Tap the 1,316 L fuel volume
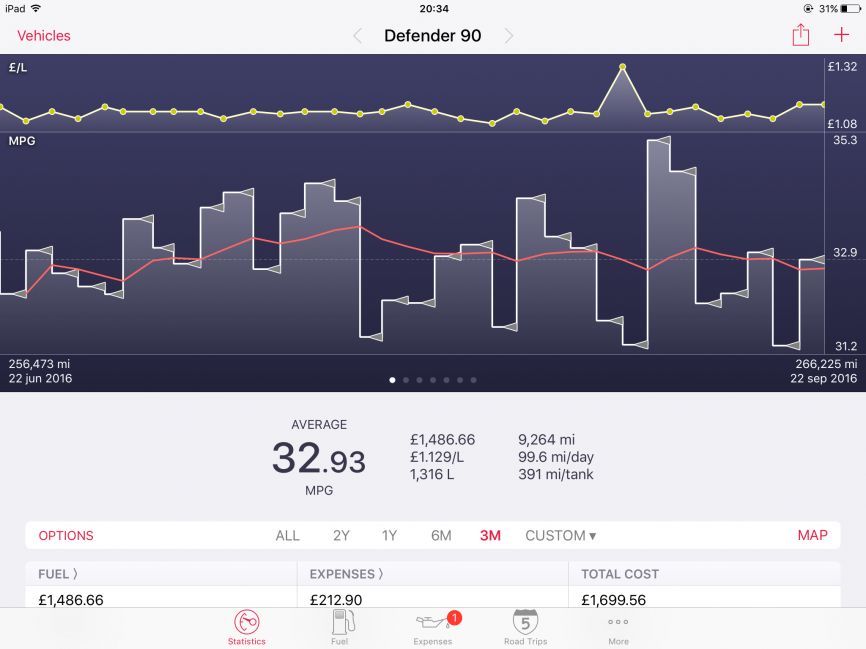This screenshot has width=866, height=649. [x=432, y=474]
